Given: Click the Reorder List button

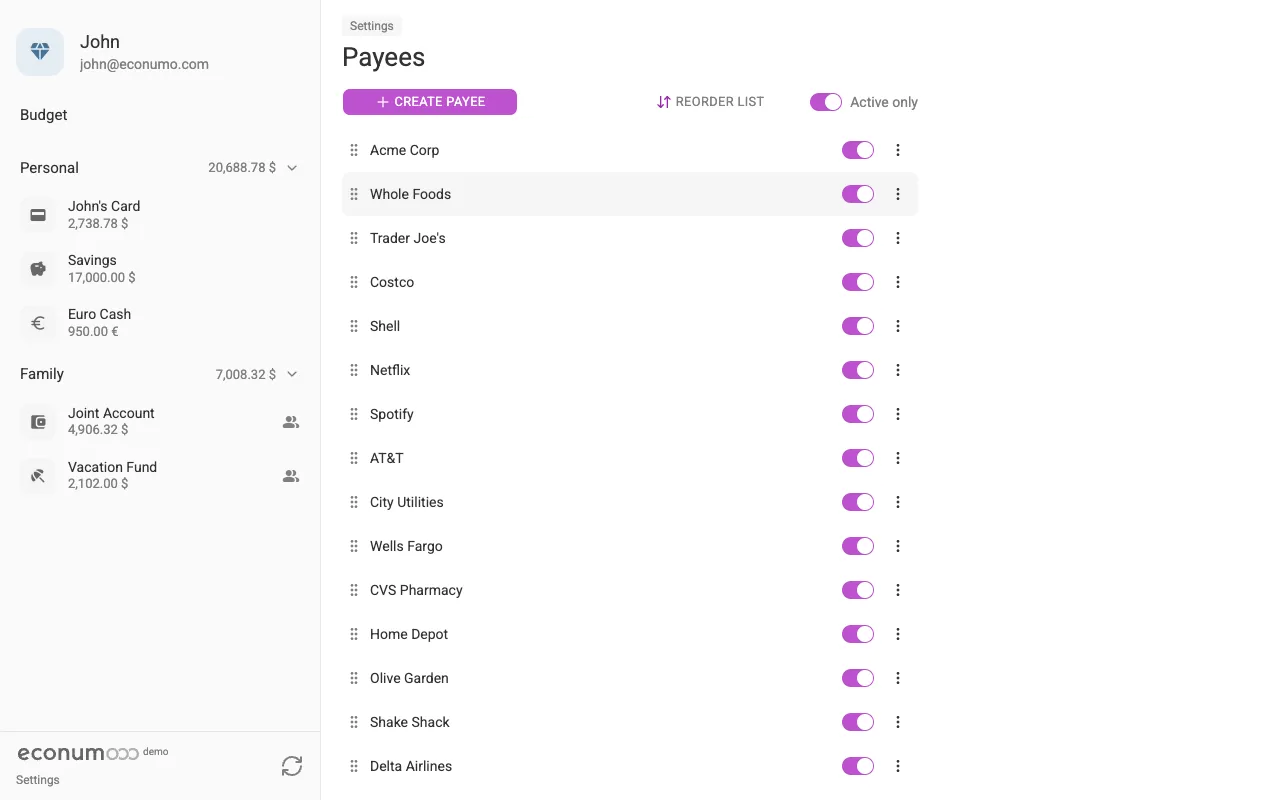Looking at the screenshot, I should [710, 102].
